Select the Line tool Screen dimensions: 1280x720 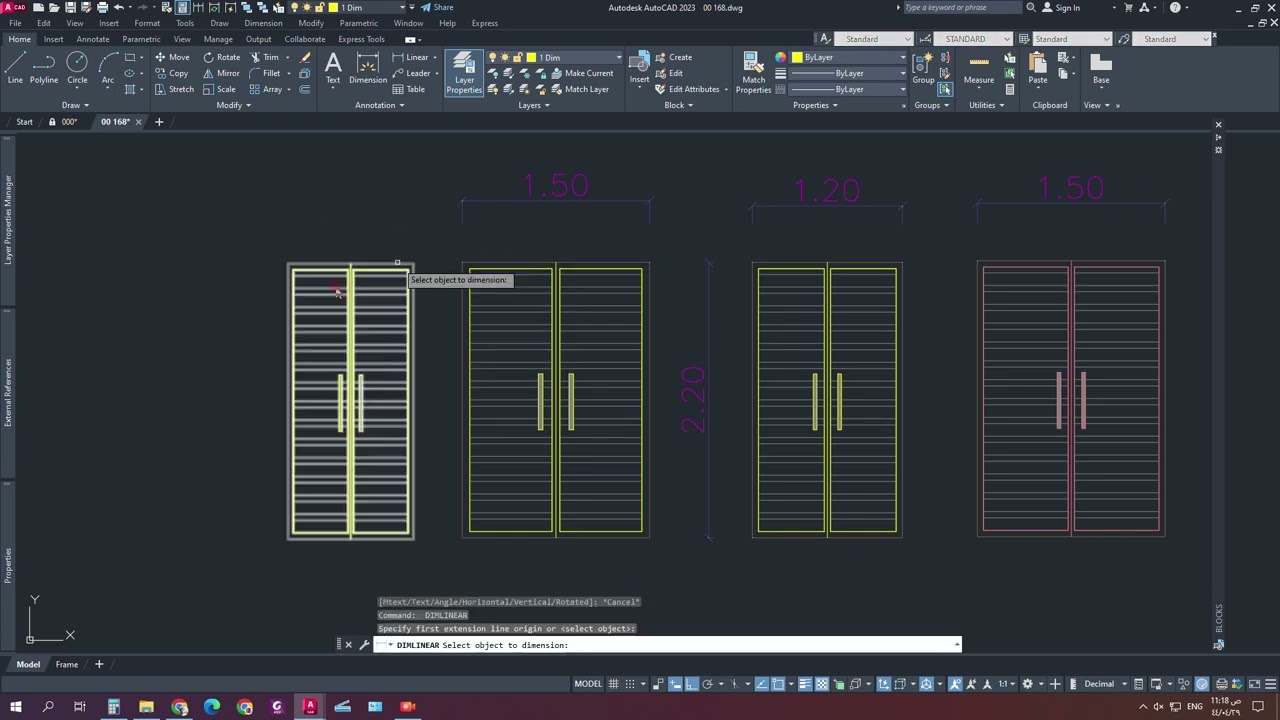coord(15,68)
